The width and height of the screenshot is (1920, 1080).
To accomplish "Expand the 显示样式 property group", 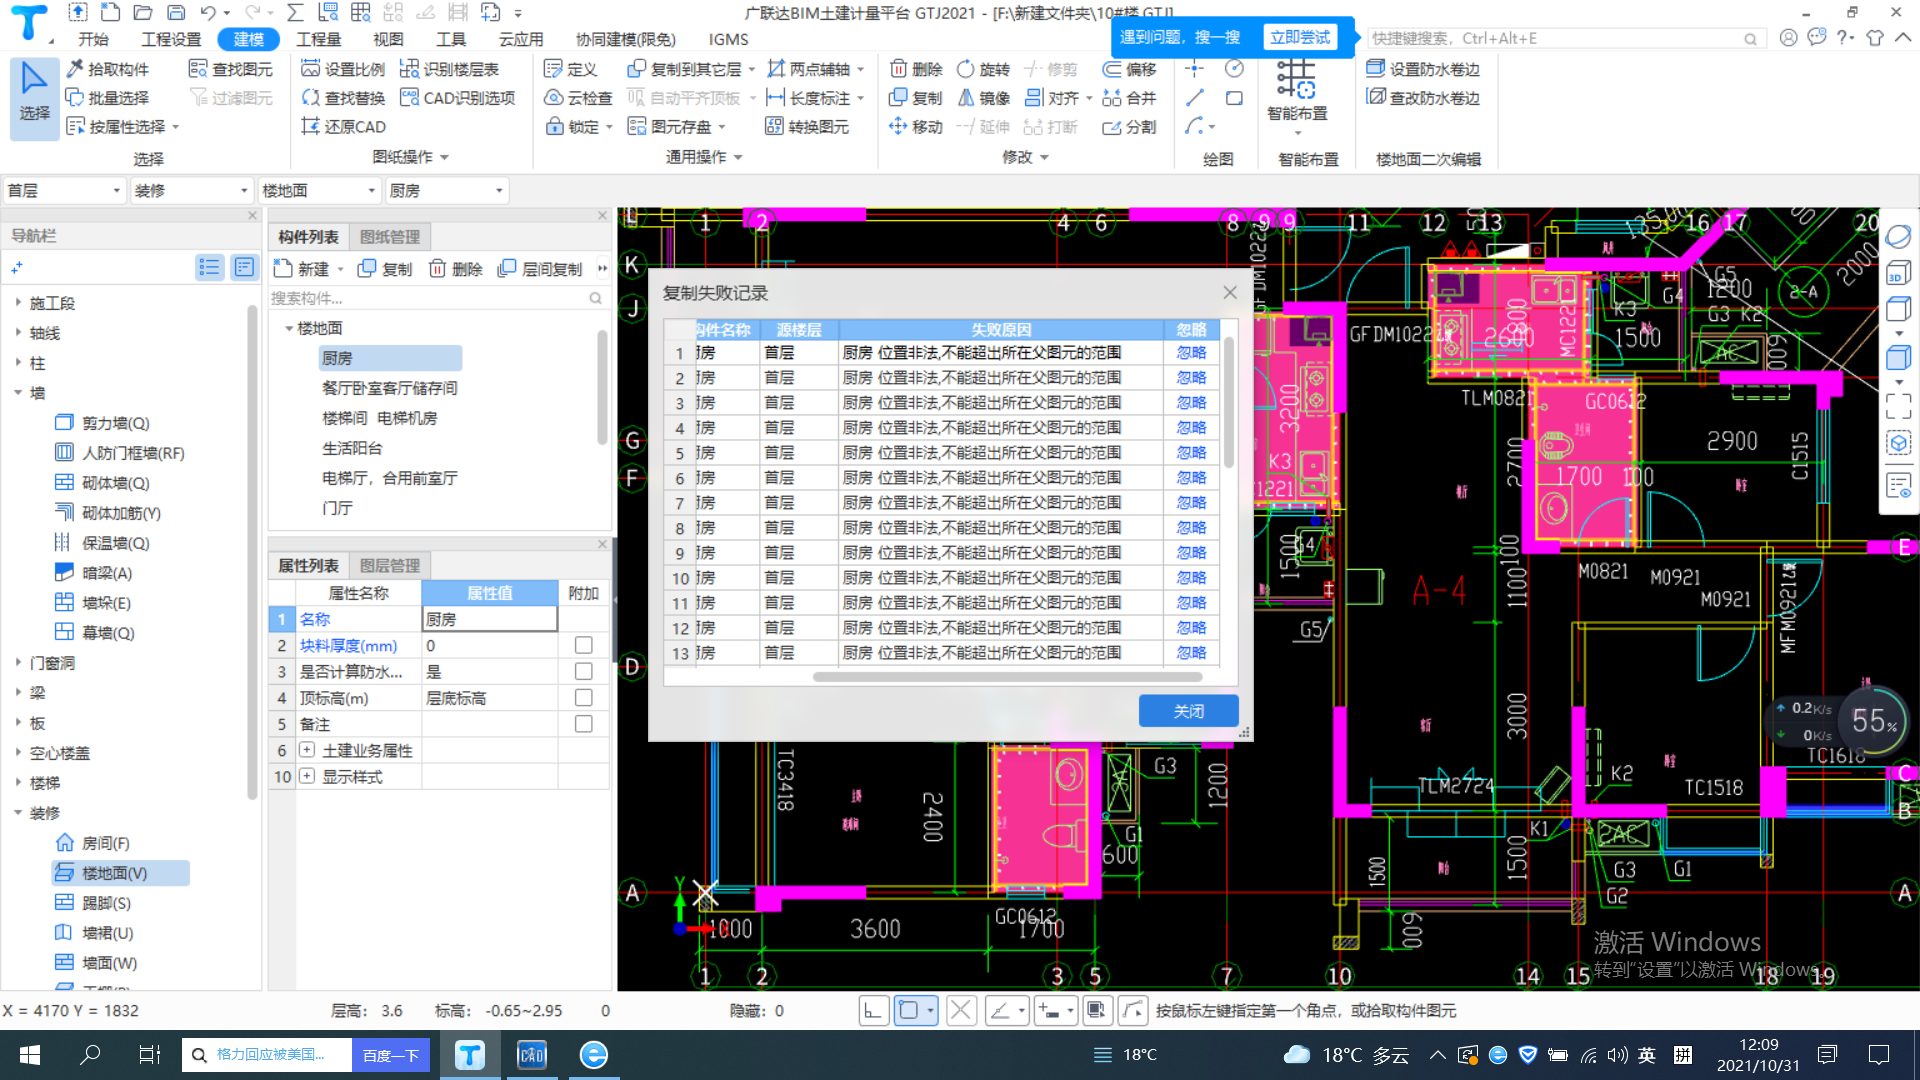I will [x=307, y=776].
